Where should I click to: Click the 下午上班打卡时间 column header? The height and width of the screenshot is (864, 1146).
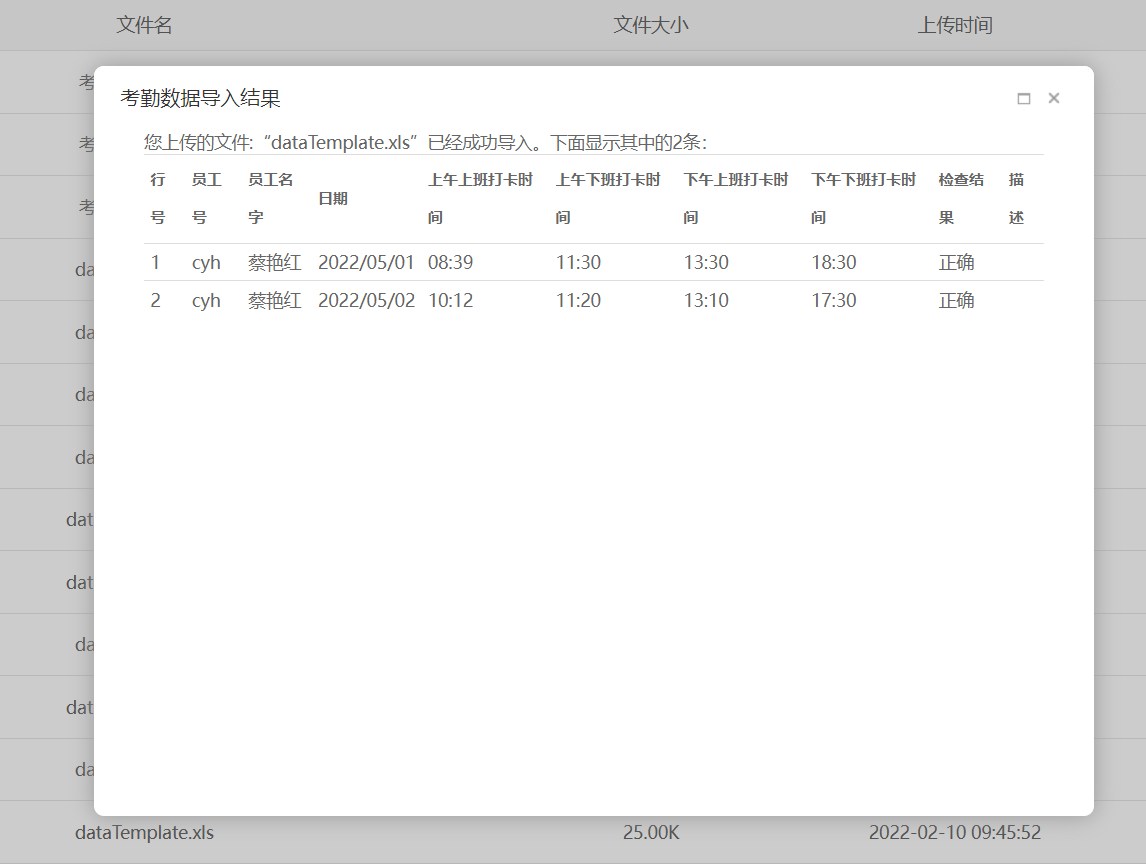pyautogui.click(x=736, y=199)
